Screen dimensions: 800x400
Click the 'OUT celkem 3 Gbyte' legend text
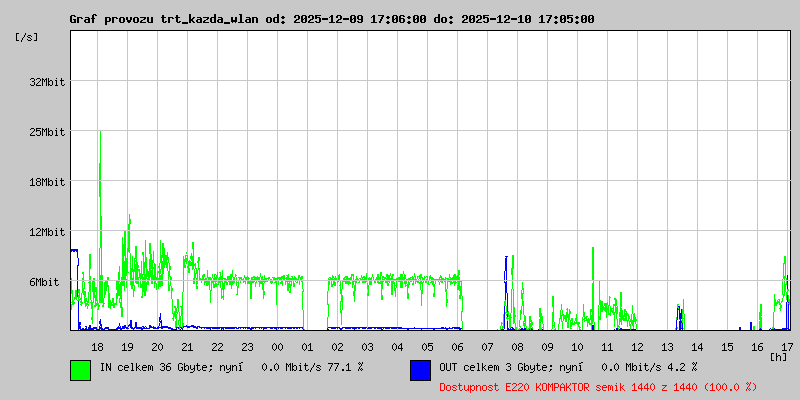506,368
